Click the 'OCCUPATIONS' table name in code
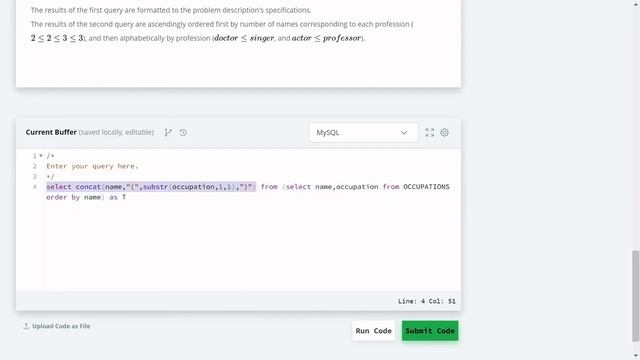Image resolution: width=640 pixels, height=360 pixels. point(426,187)
